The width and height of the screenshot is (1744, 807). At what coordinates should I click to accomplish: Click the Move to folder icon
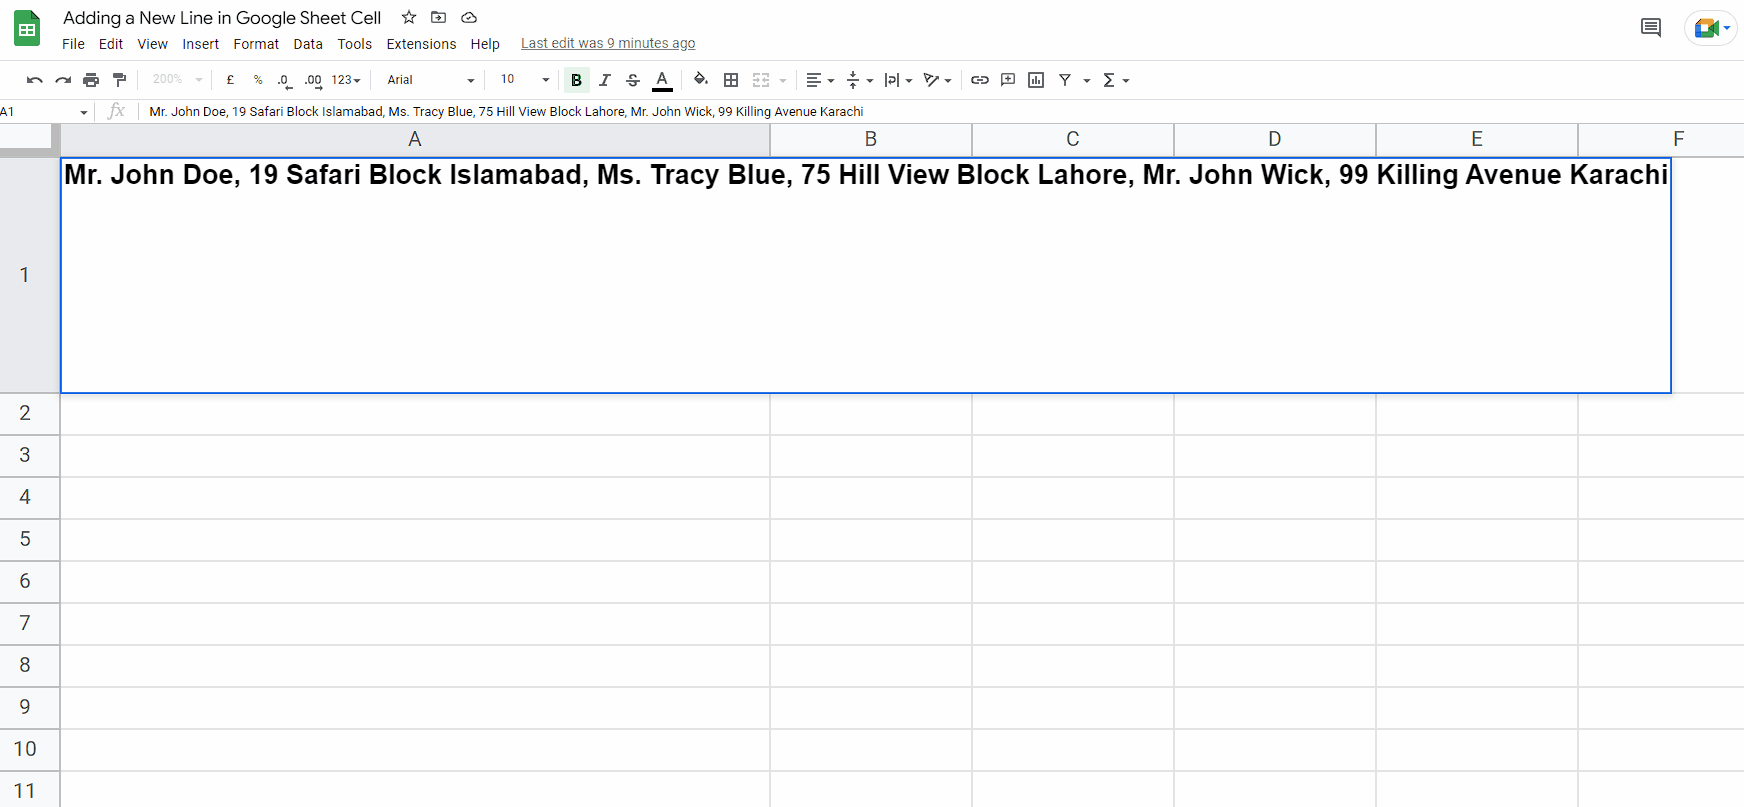pyautogui.click(x=438, y=17)
